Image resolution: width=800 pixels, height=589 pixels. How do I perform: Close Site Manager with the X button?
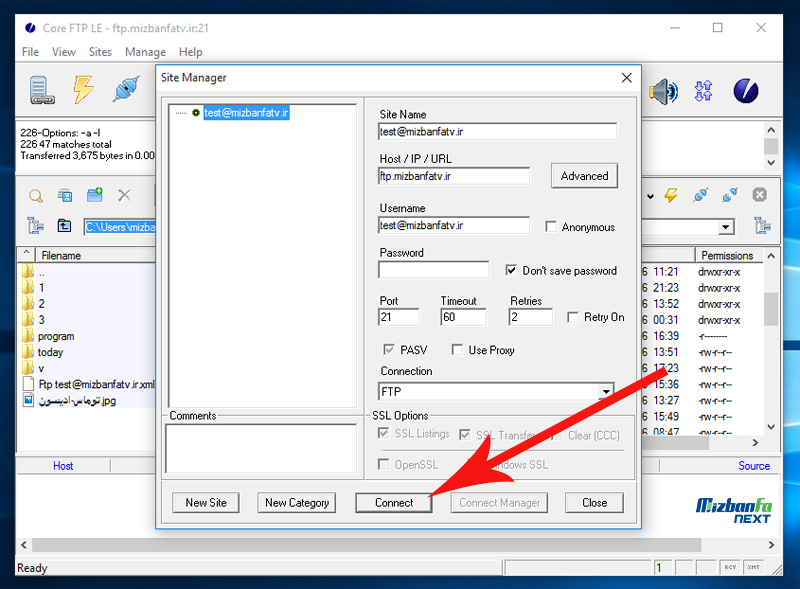(x=627, y=78)
